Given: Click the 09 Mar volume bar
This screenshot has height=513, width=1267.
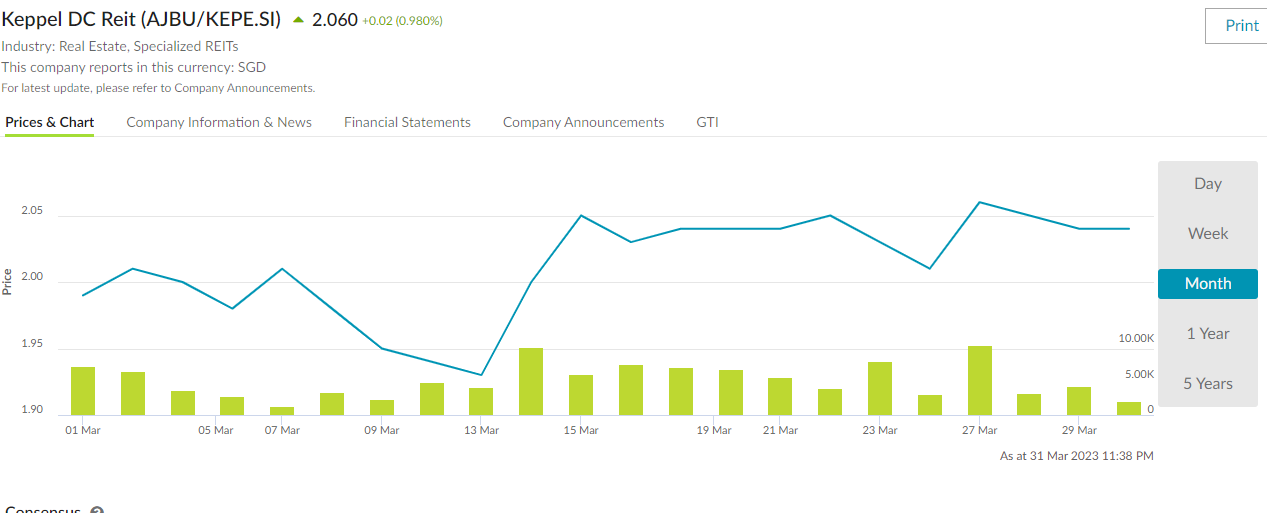Looking at the screenshot, I should tap(382, 408).
